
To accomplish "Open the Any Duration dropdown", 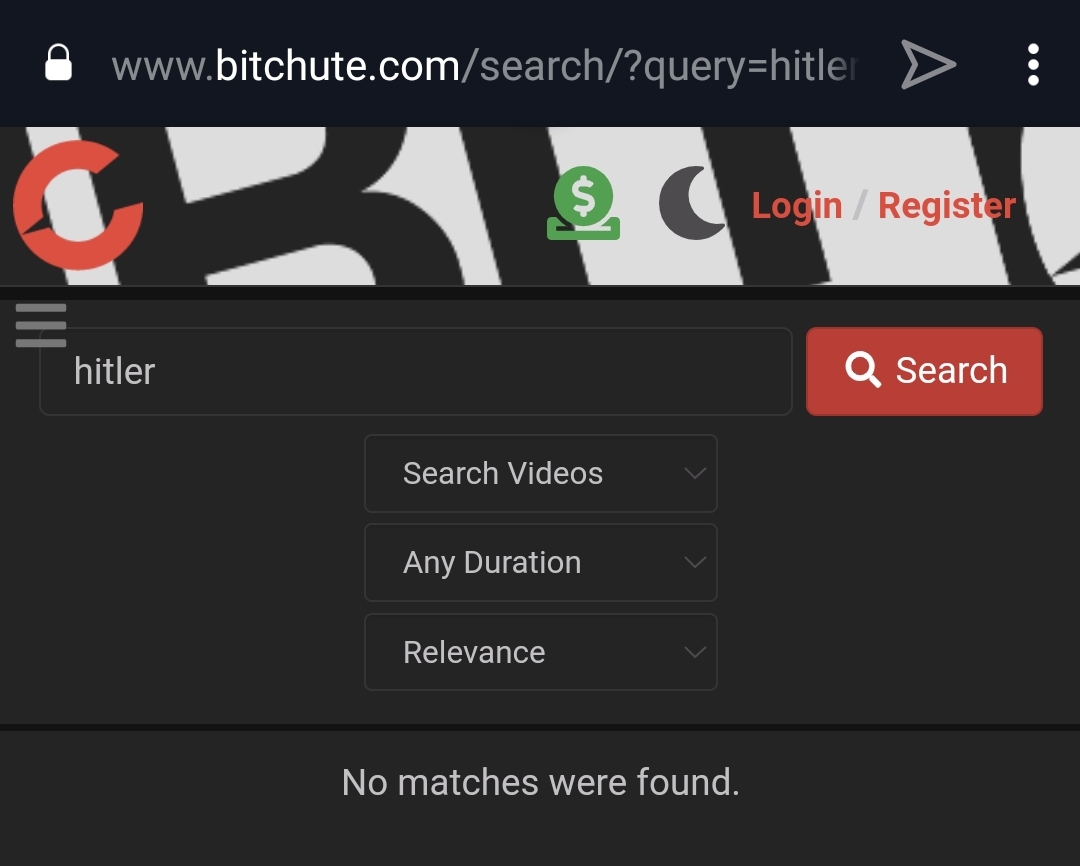I will 541,562.
